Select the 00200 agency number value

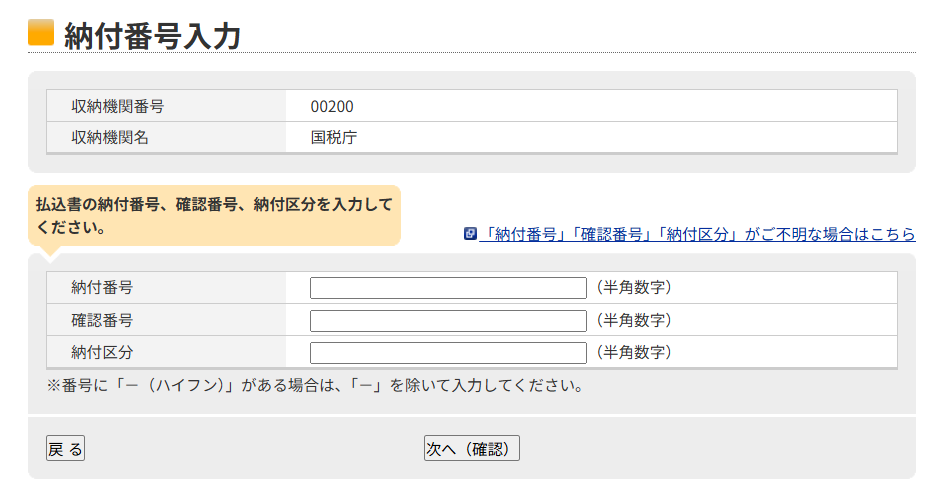pyautogui.click(x=332, y=106)
